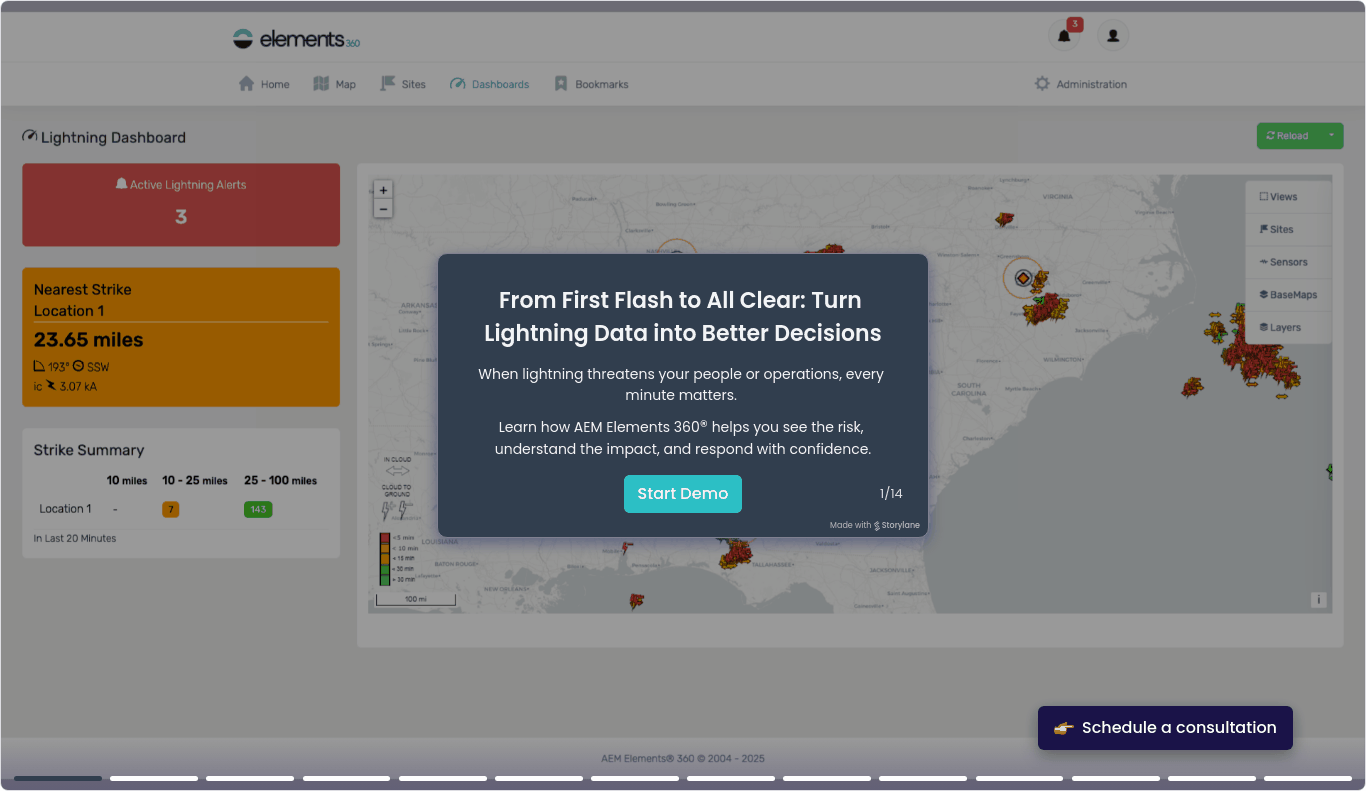This screenshot has width=1366, height=791.
Task: Click the In Cloud double-arrow legend icon
Action: (397, 470)
